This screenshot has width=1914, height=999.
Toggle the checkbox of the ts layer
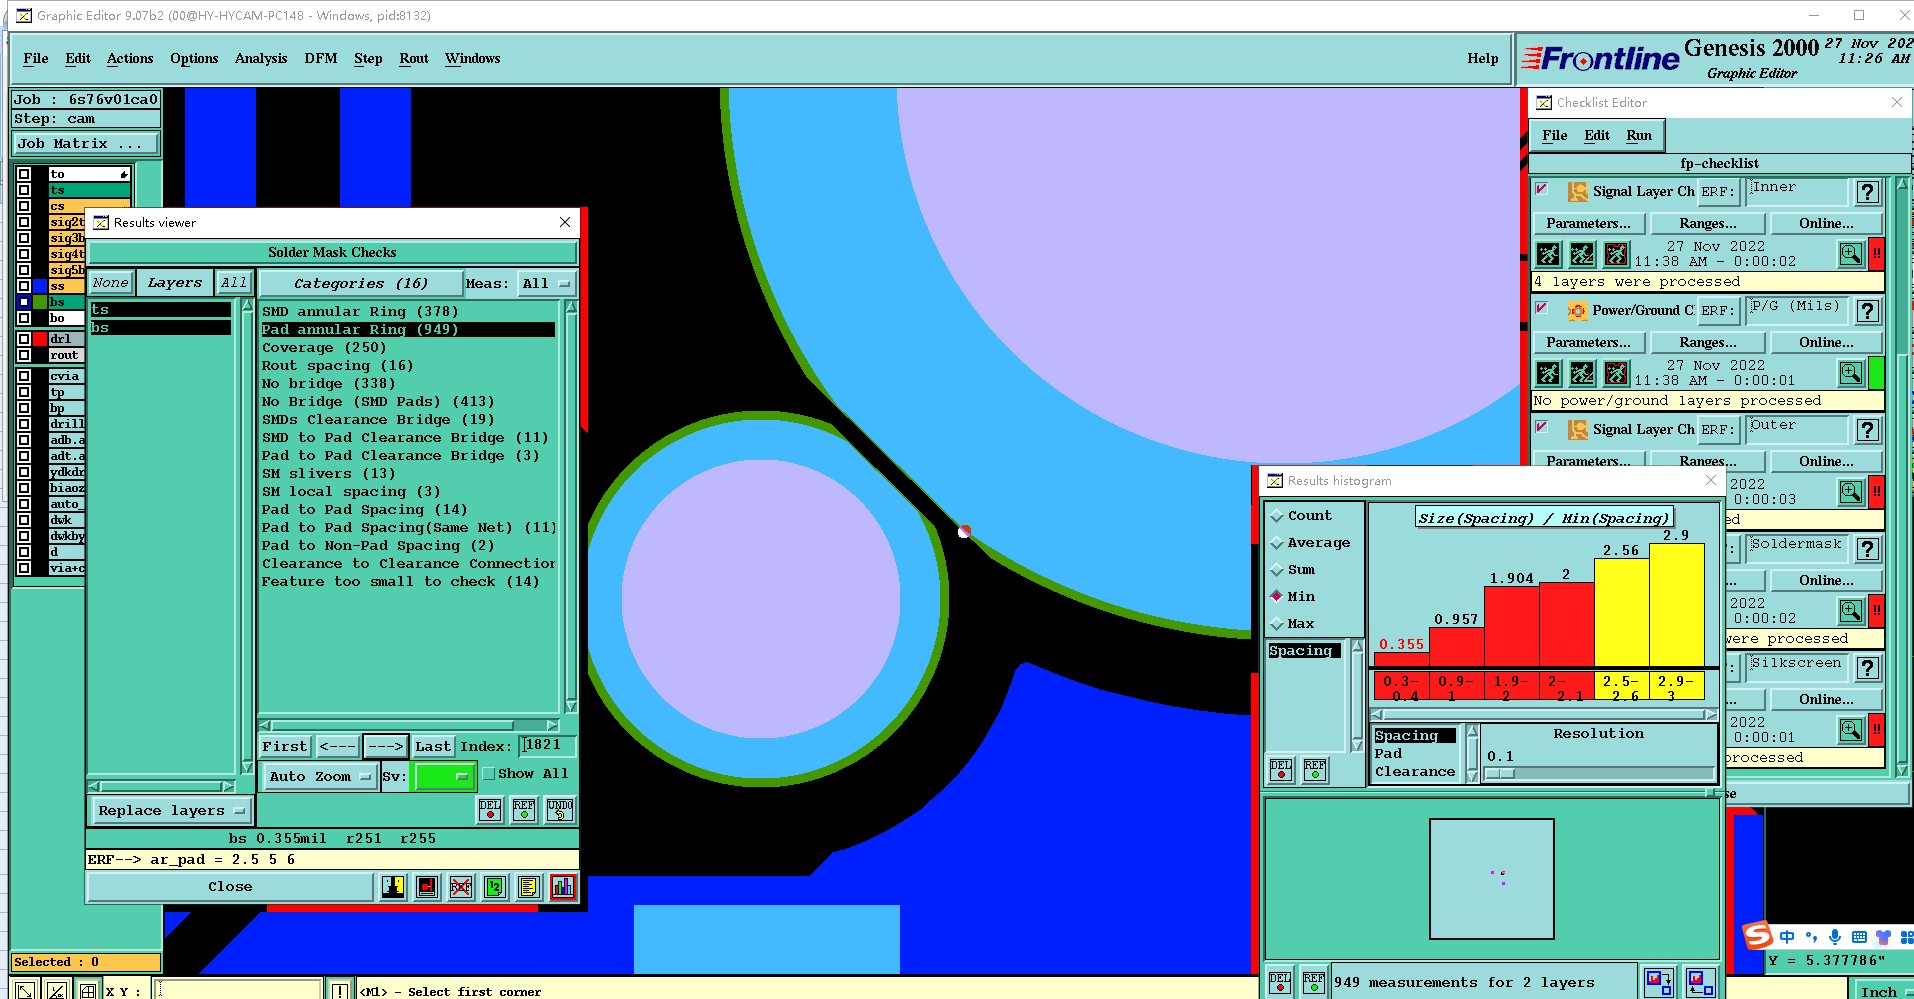click(x=24, y=190)
